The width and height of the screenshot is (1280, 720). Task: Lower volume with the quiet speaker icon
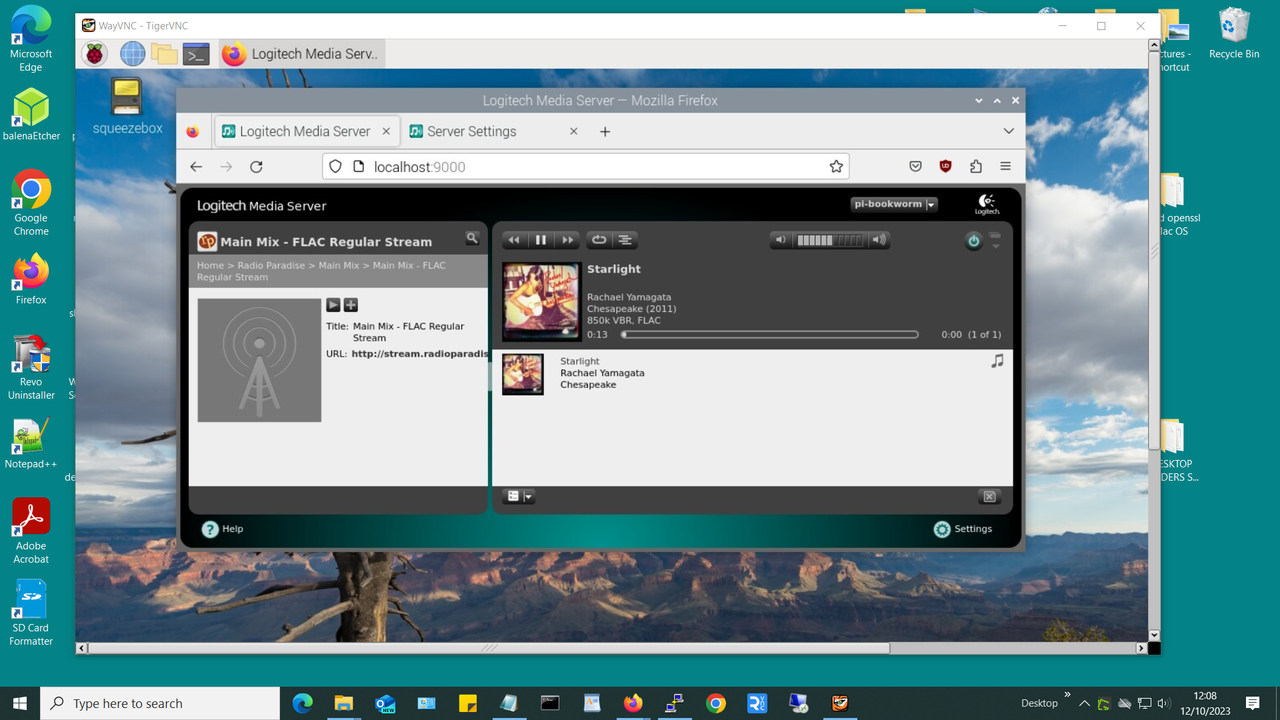pyautogui.click(x=781, y=240)
